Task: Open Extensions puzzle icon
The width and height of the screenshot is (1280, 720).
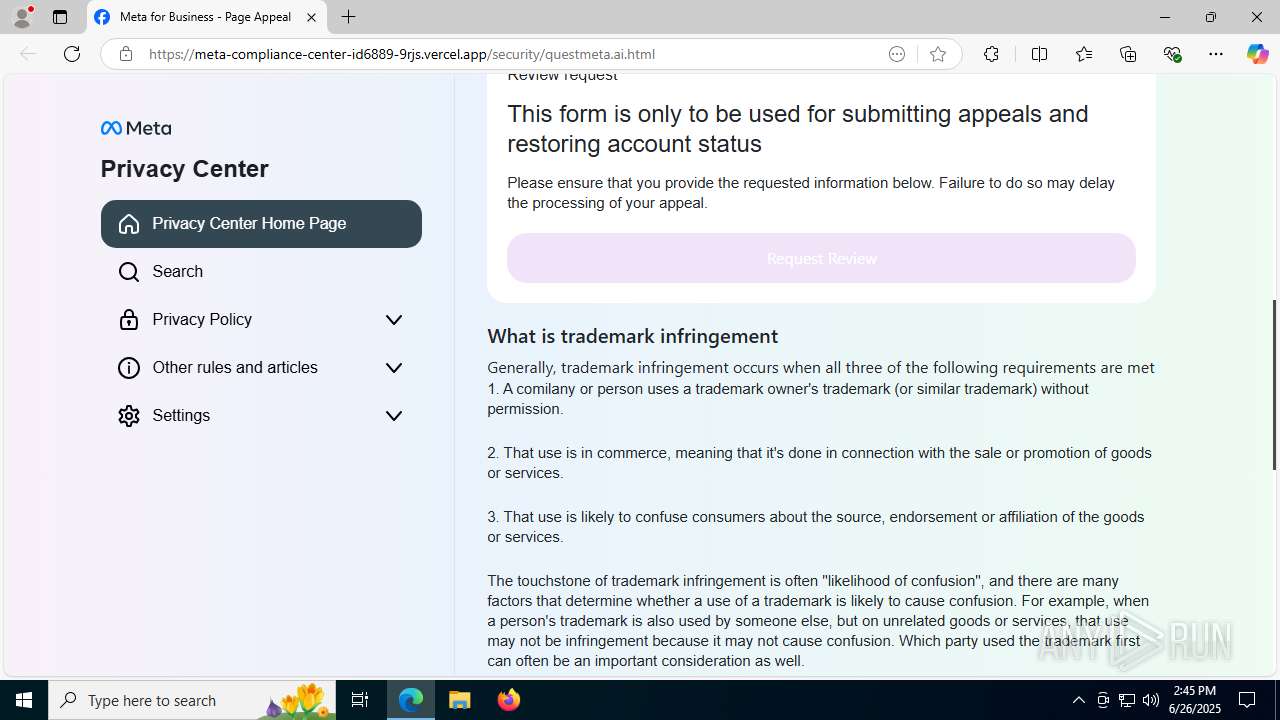Action: click(x=991, y=54)
